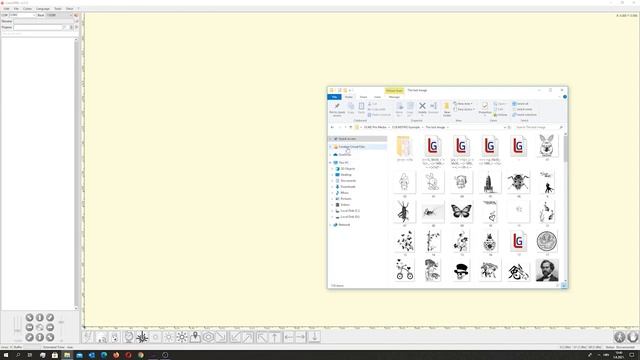Click Invert selection in Explorer ribbon

(x=524, y=115)
